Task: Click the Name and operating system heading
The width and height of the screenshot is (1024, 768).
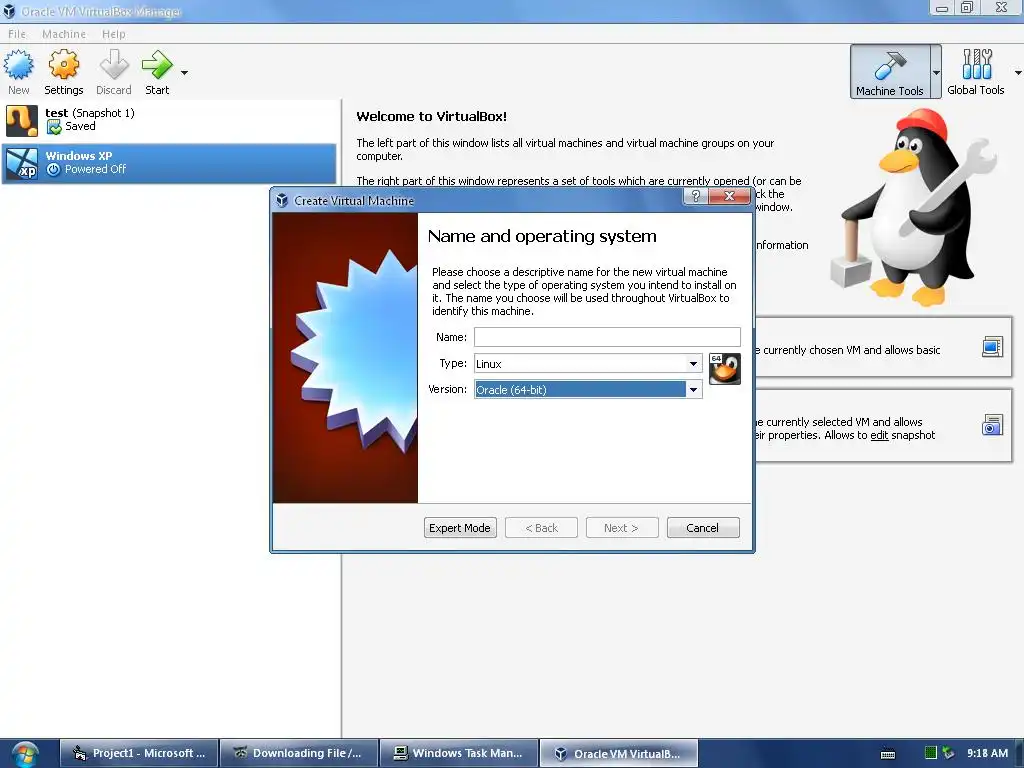Action: pyautogui.click(x=542, y=236)
